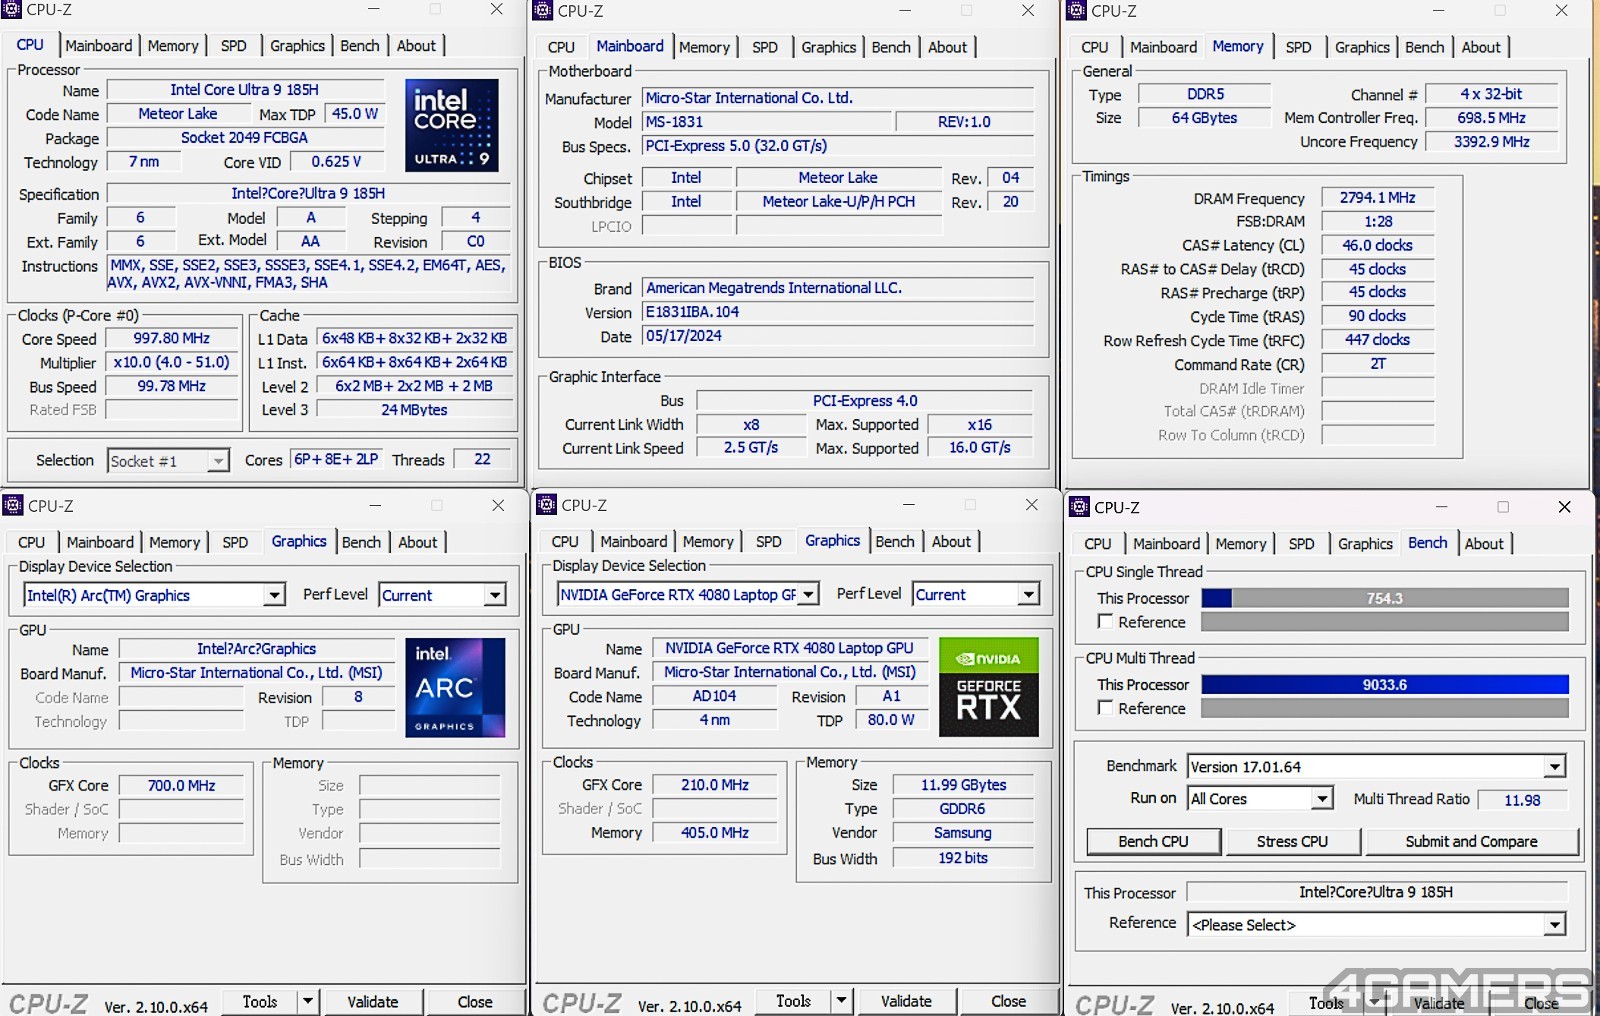
Task: Click the Close button at bottom of NVIDIA Graphics window
Action: point(1008,1000)
